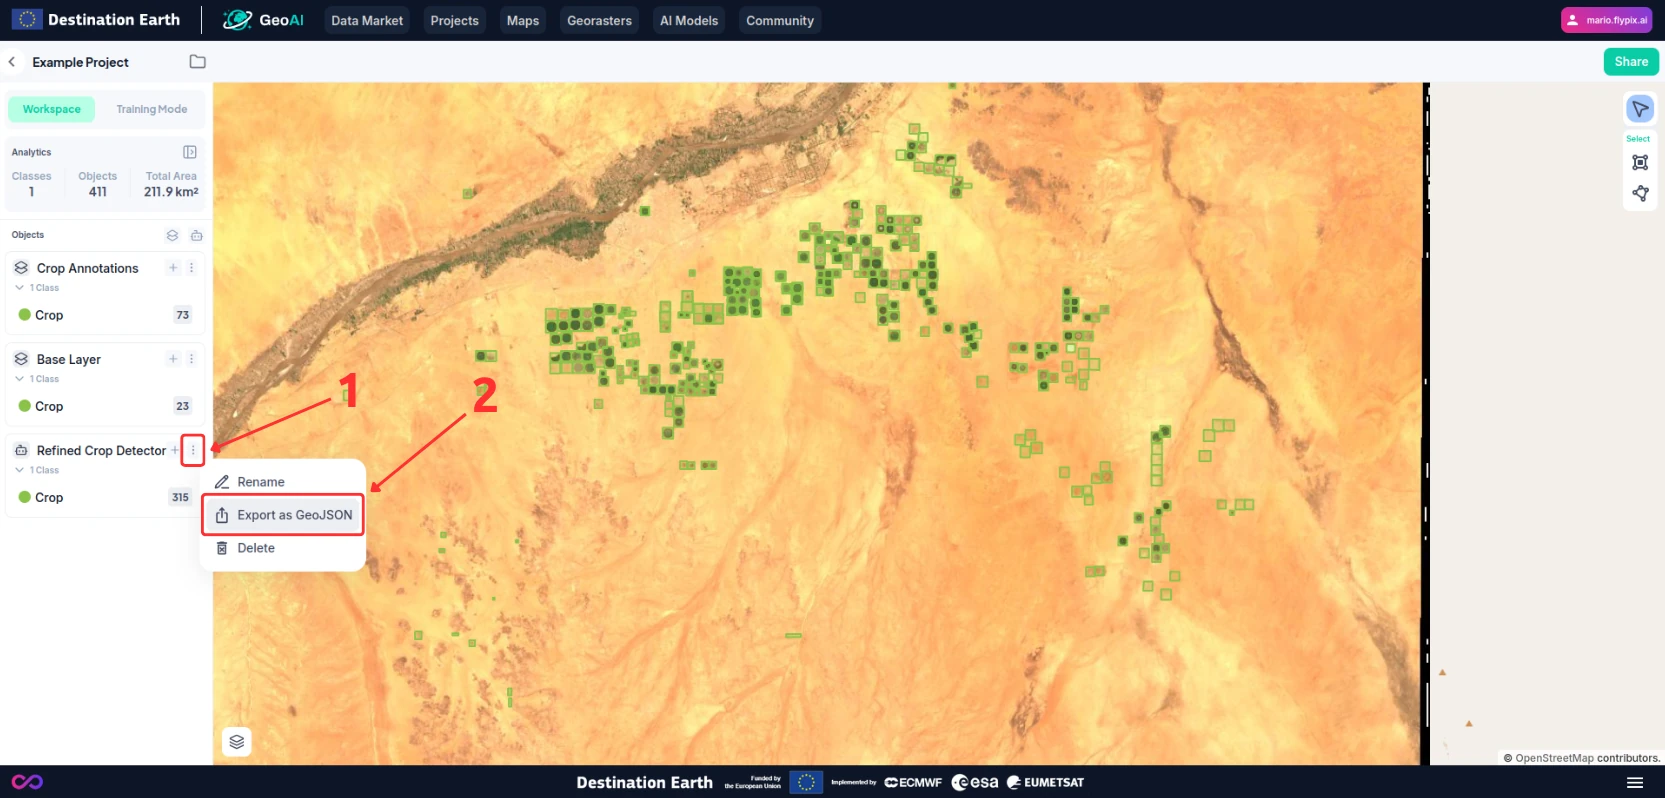Select Rename in the context menu
The width and height of the screenshot is (1665, 798).
(x=260, y=482)
